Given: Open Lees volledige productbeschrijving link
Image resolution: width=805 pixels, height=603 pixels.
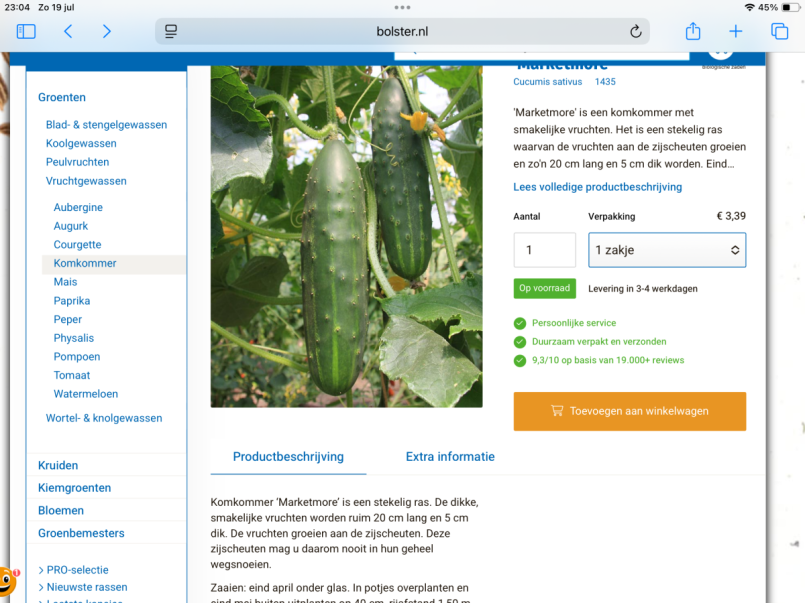Looking at the screenshot, I should (x=598, y=187).
